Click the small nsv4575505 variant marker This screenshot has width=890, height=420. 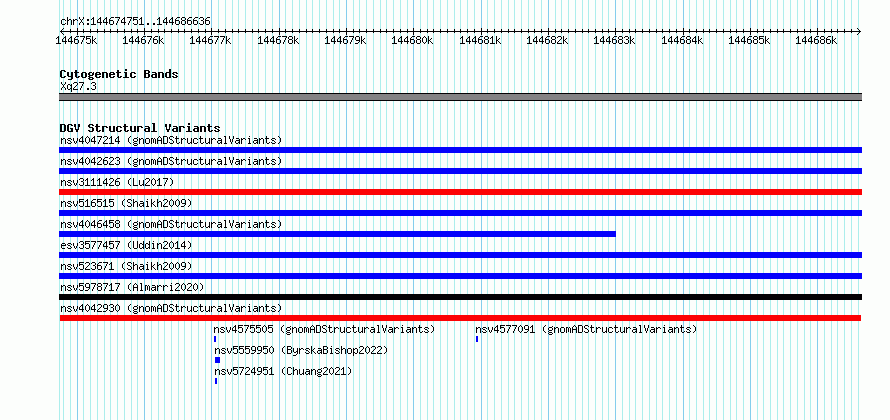pyautogui.click(x=215, y=339)
